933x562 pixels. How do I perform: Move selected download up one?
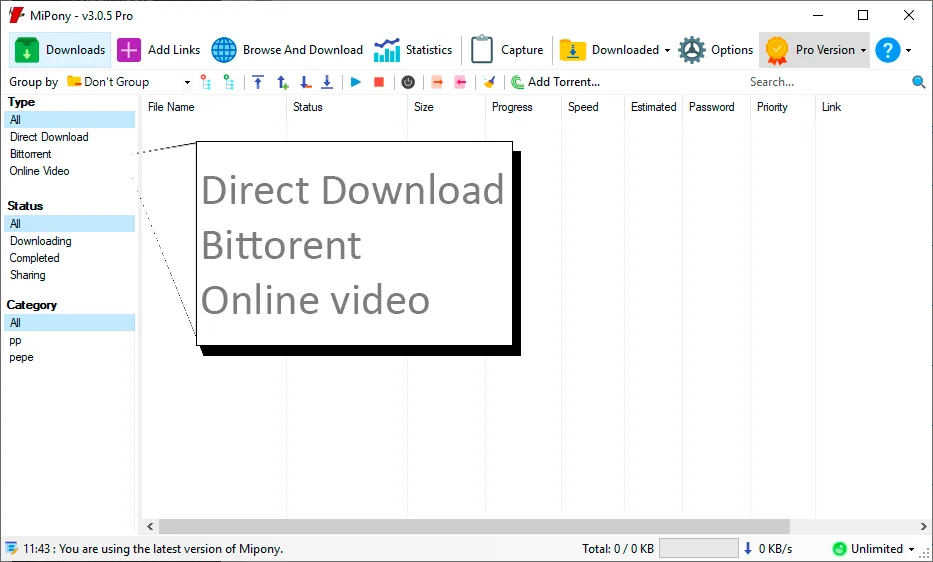pos(283,82)
